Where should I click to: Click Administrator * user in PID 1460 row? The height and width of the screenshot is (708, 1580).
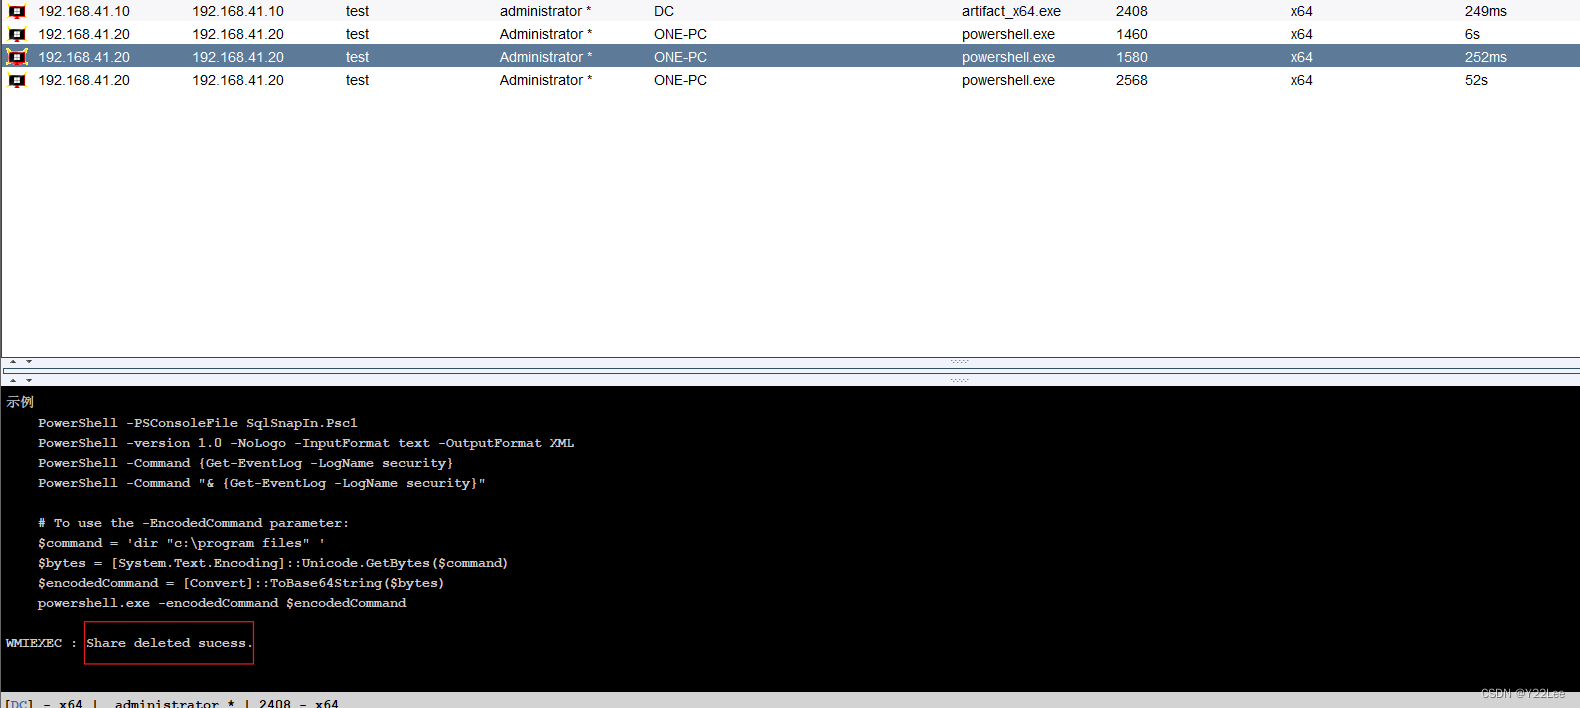pos(545,34)
